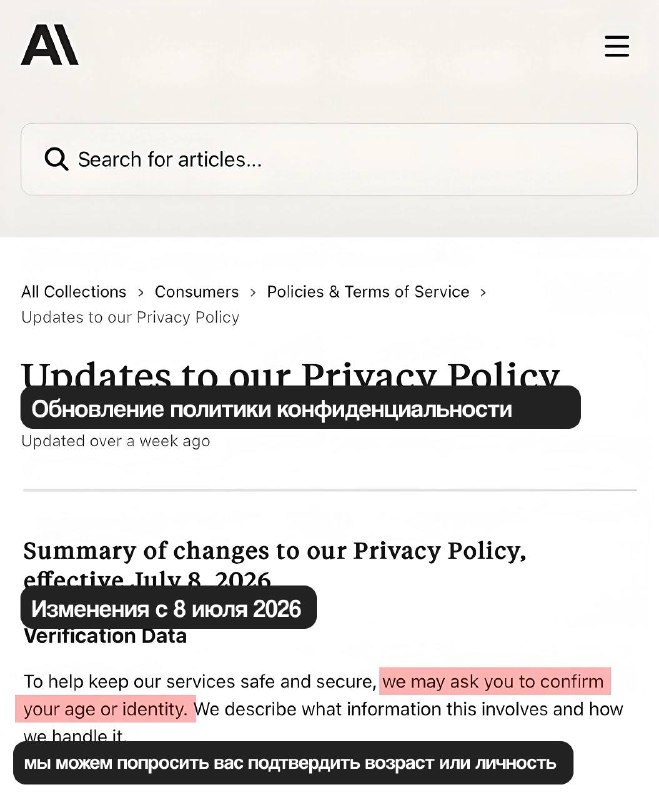The height and width of the screenshot is (800, 659).
Task: Click the 'мы можем попросить вас подтвердить' caption
Action: tap(293, 763)
